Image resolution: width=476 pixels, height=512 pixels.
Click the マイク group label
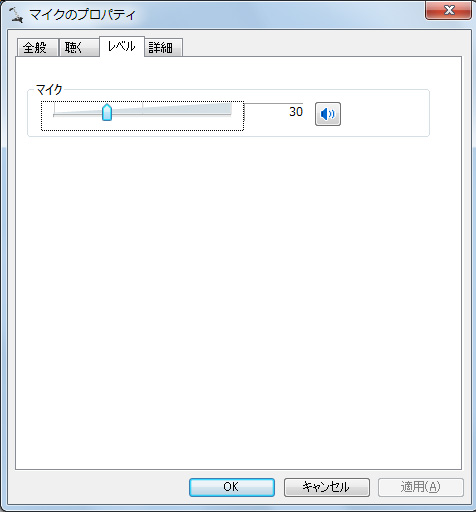coord(49,89)
